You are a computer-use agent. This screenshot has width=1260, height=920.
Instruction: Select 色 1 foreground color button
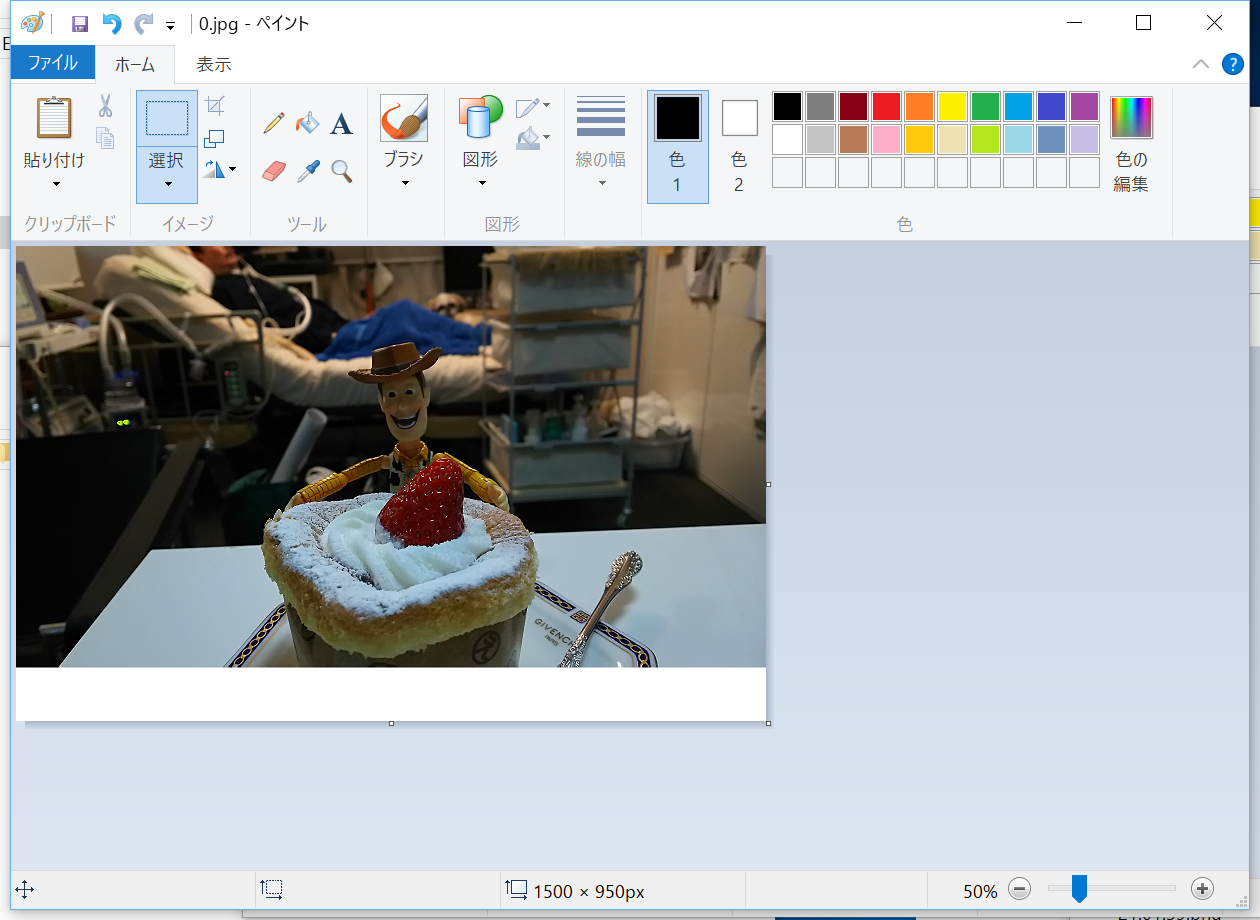click(x=678, y=147)
